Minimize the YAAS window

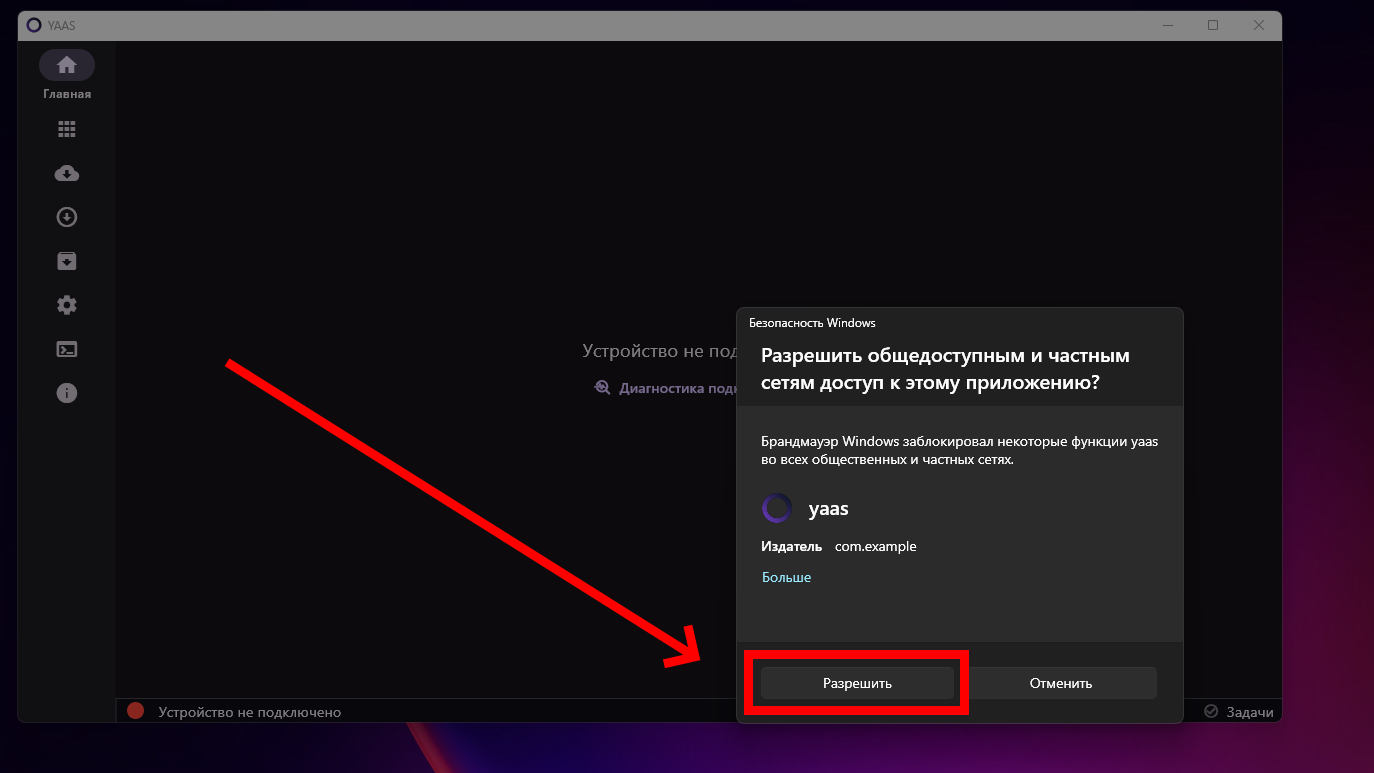[x=1167, y=25]
